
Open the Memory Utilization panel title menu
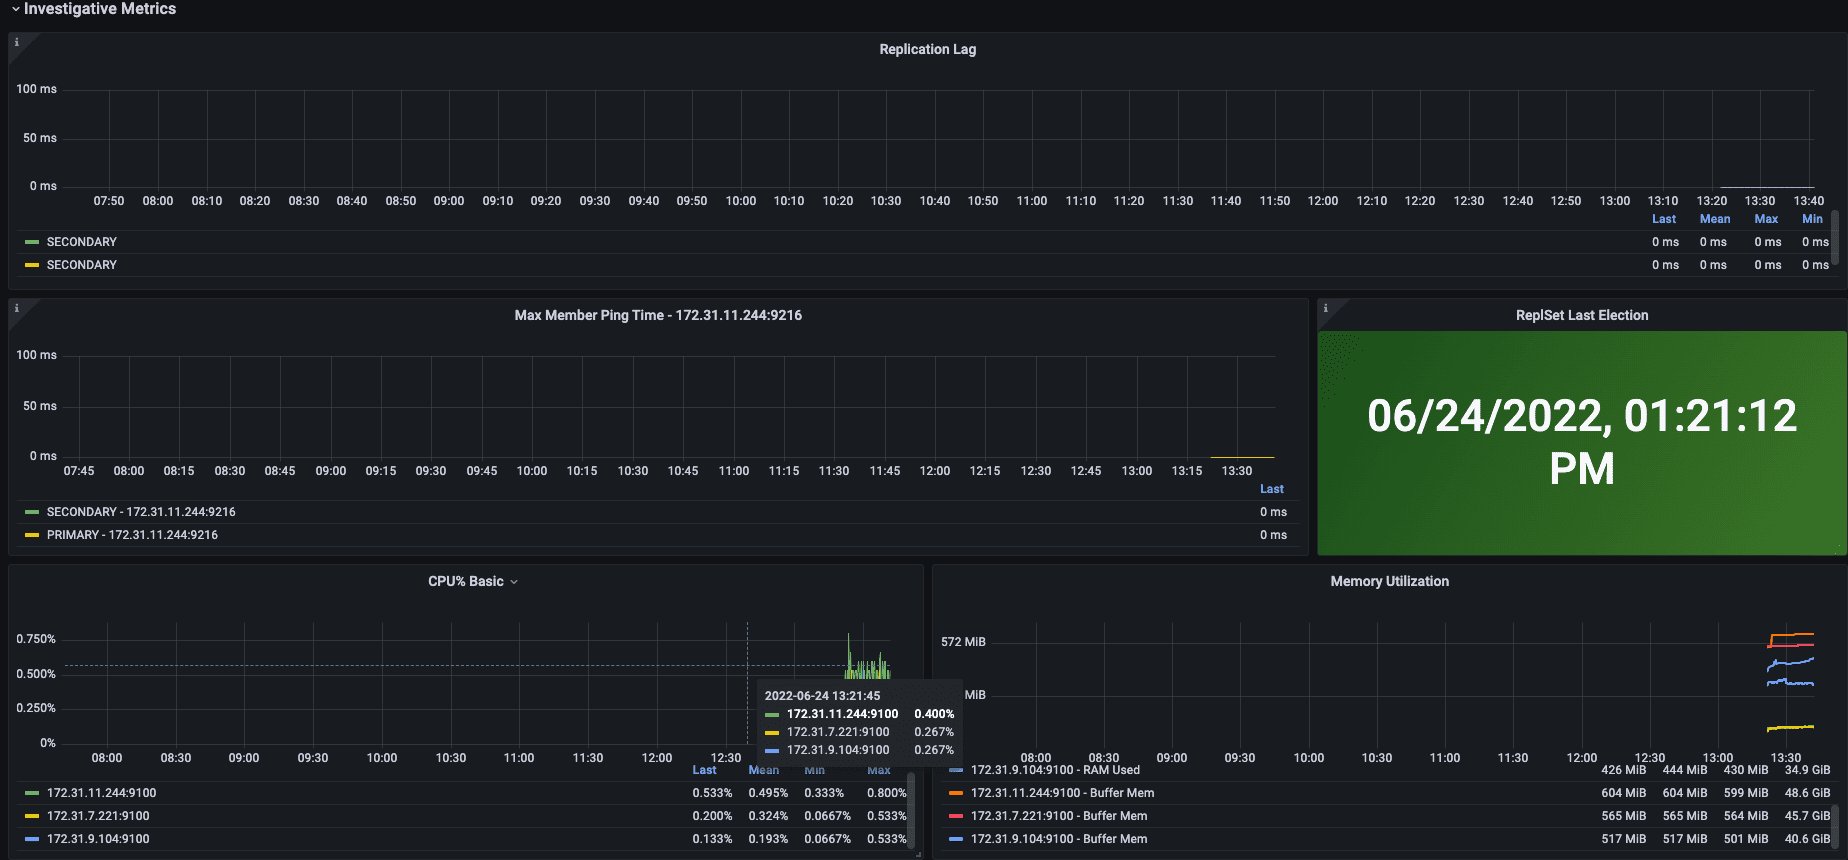point(1389,581)
